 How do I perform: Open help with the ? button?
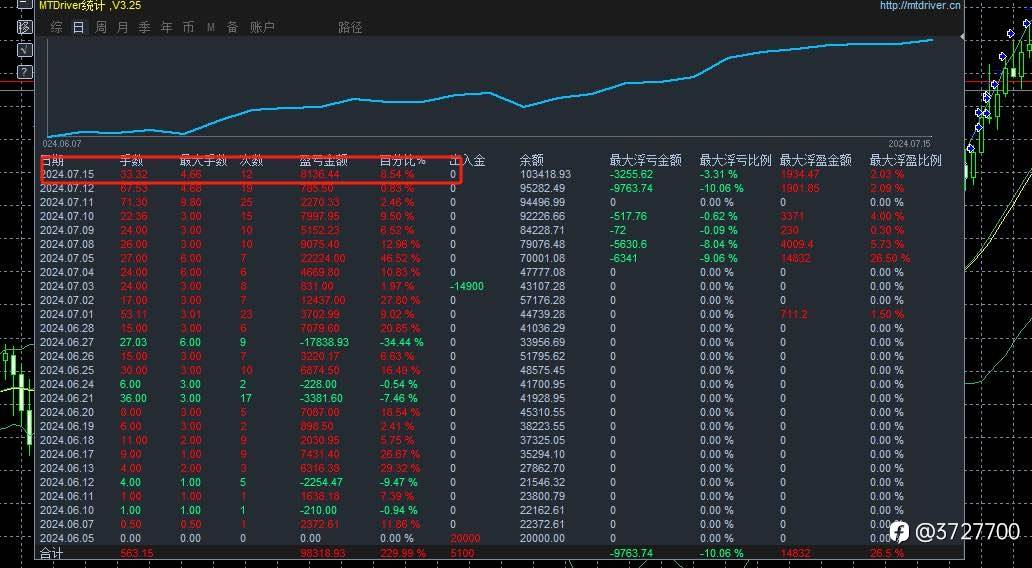pyautogui.click(x=24, y=72)
